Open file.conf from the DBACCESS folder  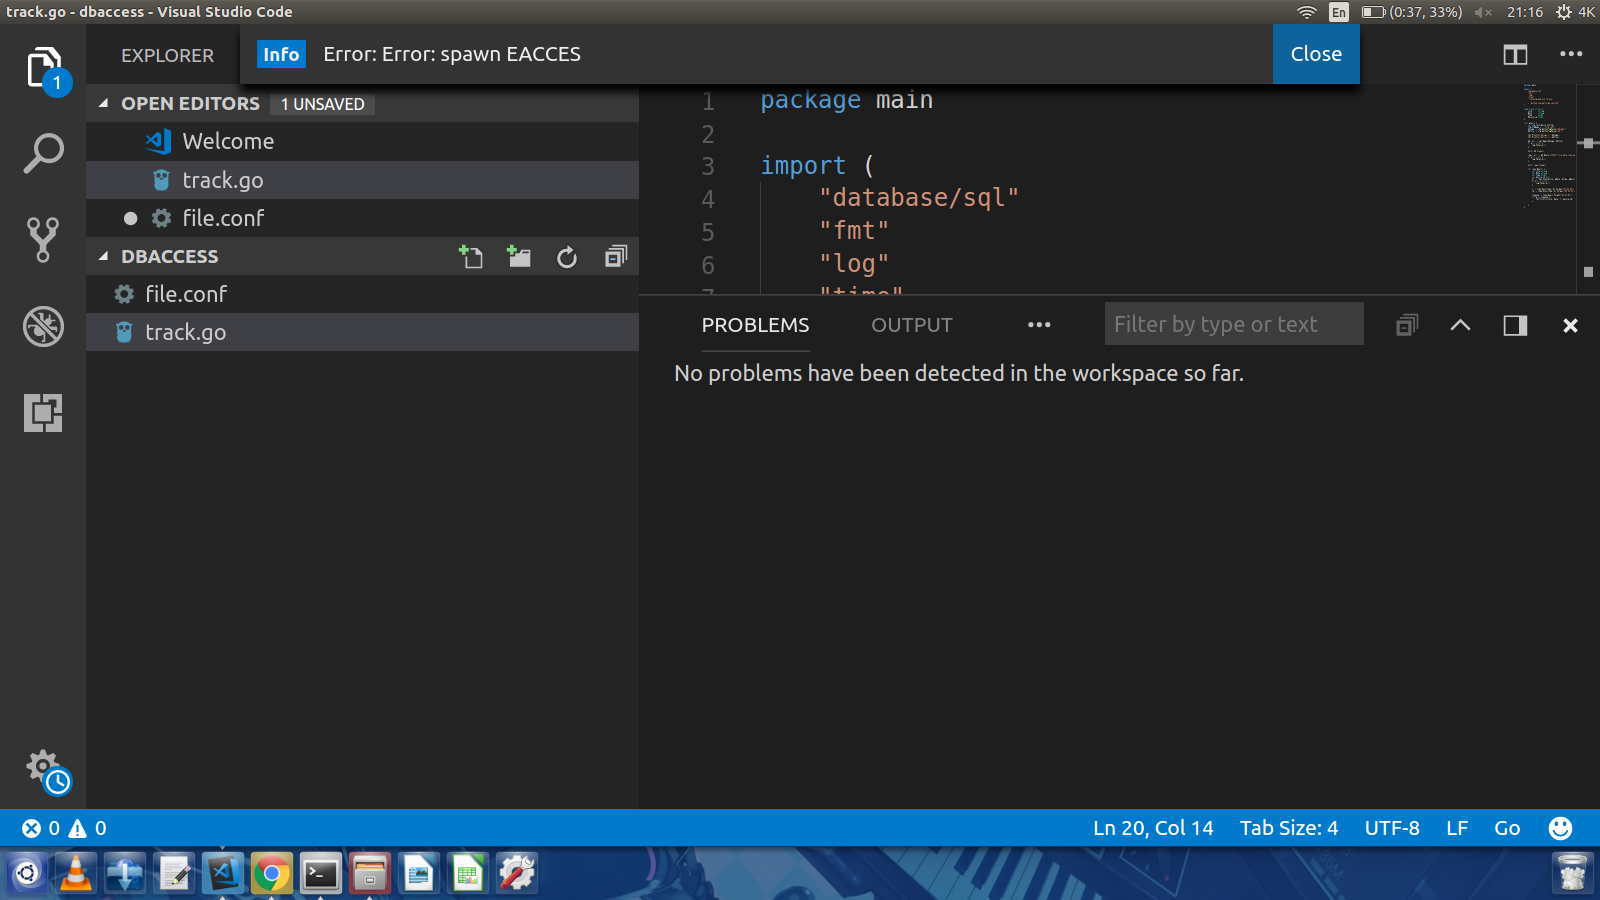(x=362, y=294)
